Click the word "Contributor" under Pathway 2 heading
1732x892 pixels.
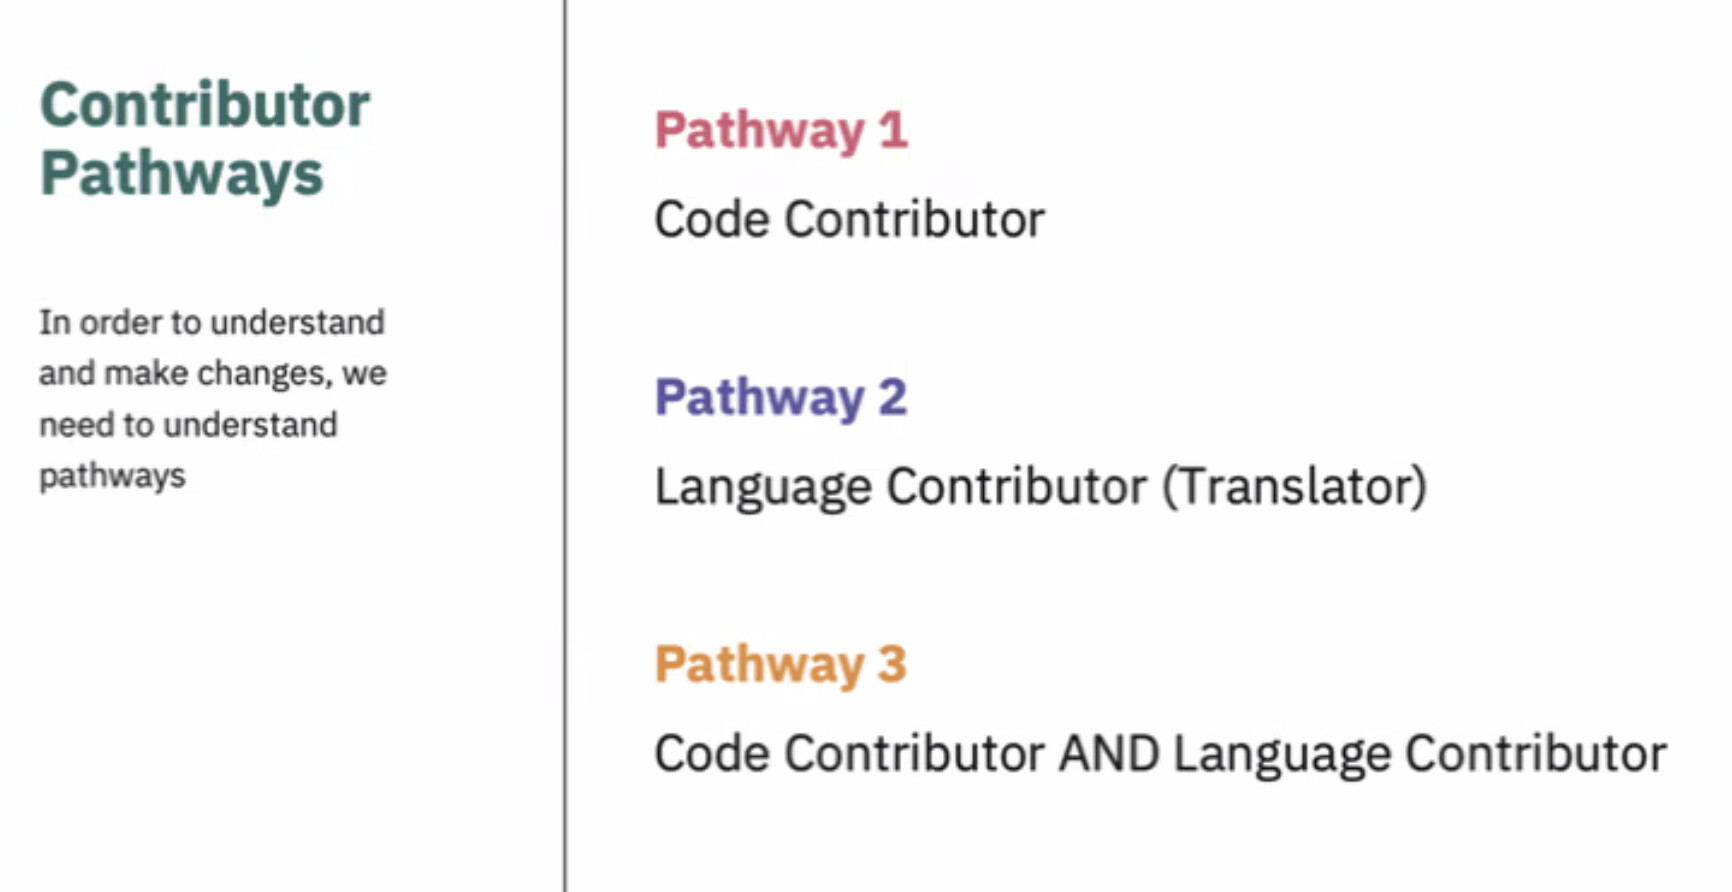coord(1017,487)
